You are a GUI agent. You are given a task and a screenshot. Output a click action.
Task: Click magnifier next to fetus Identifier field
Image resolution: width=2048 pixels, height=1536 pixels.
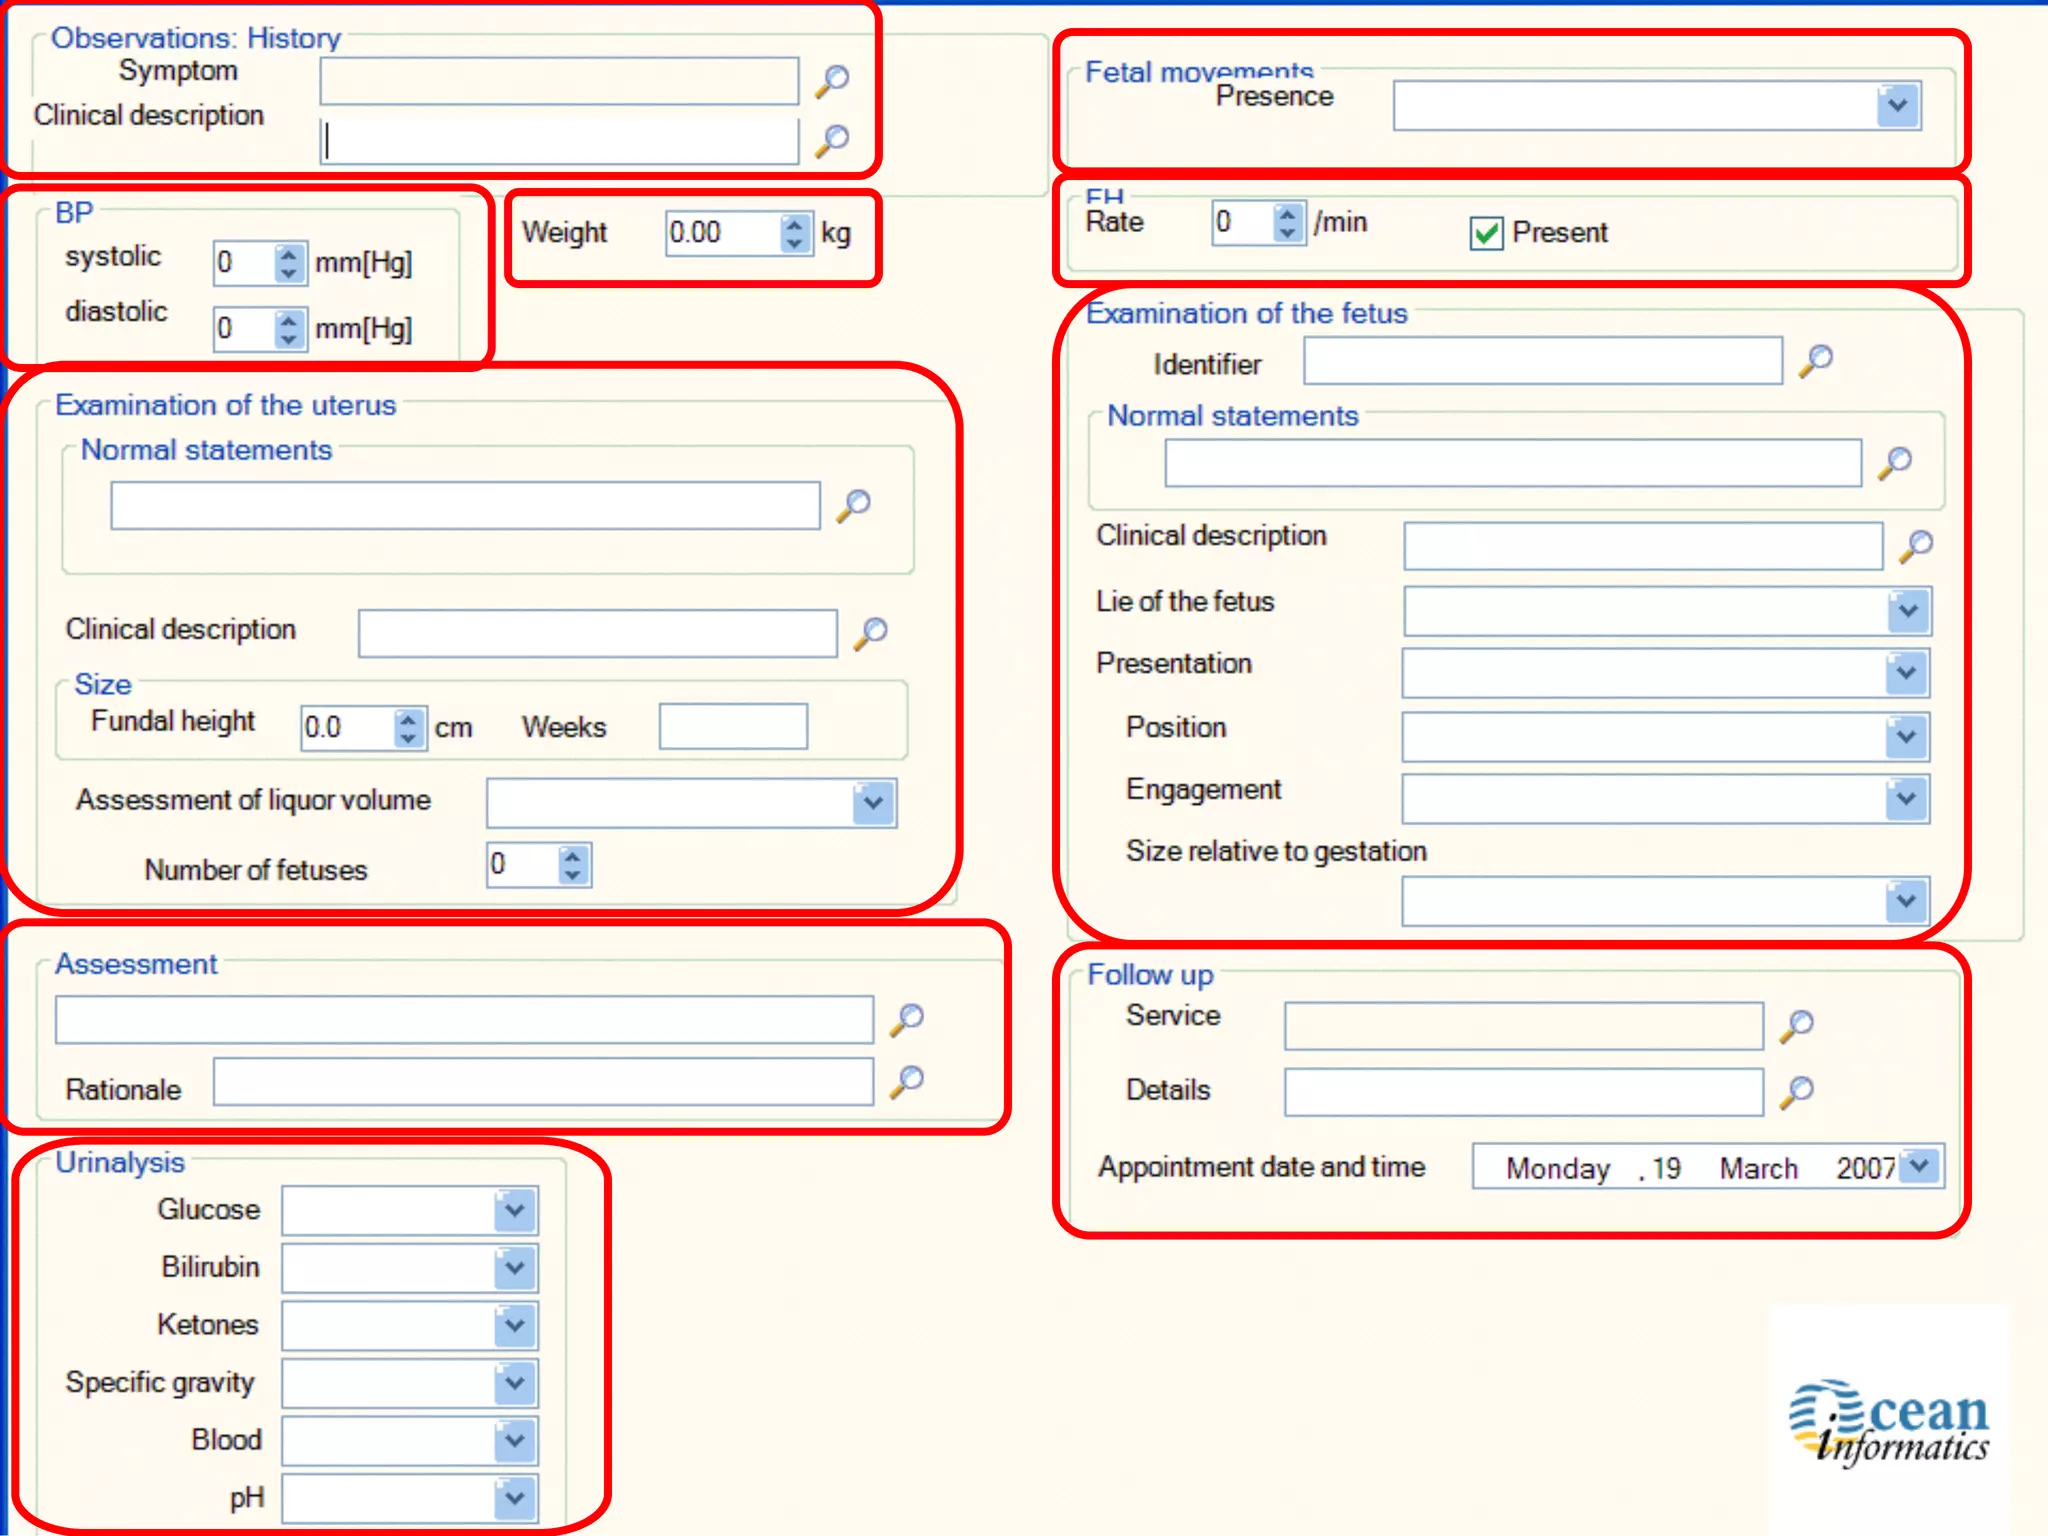pos(1816,361)
